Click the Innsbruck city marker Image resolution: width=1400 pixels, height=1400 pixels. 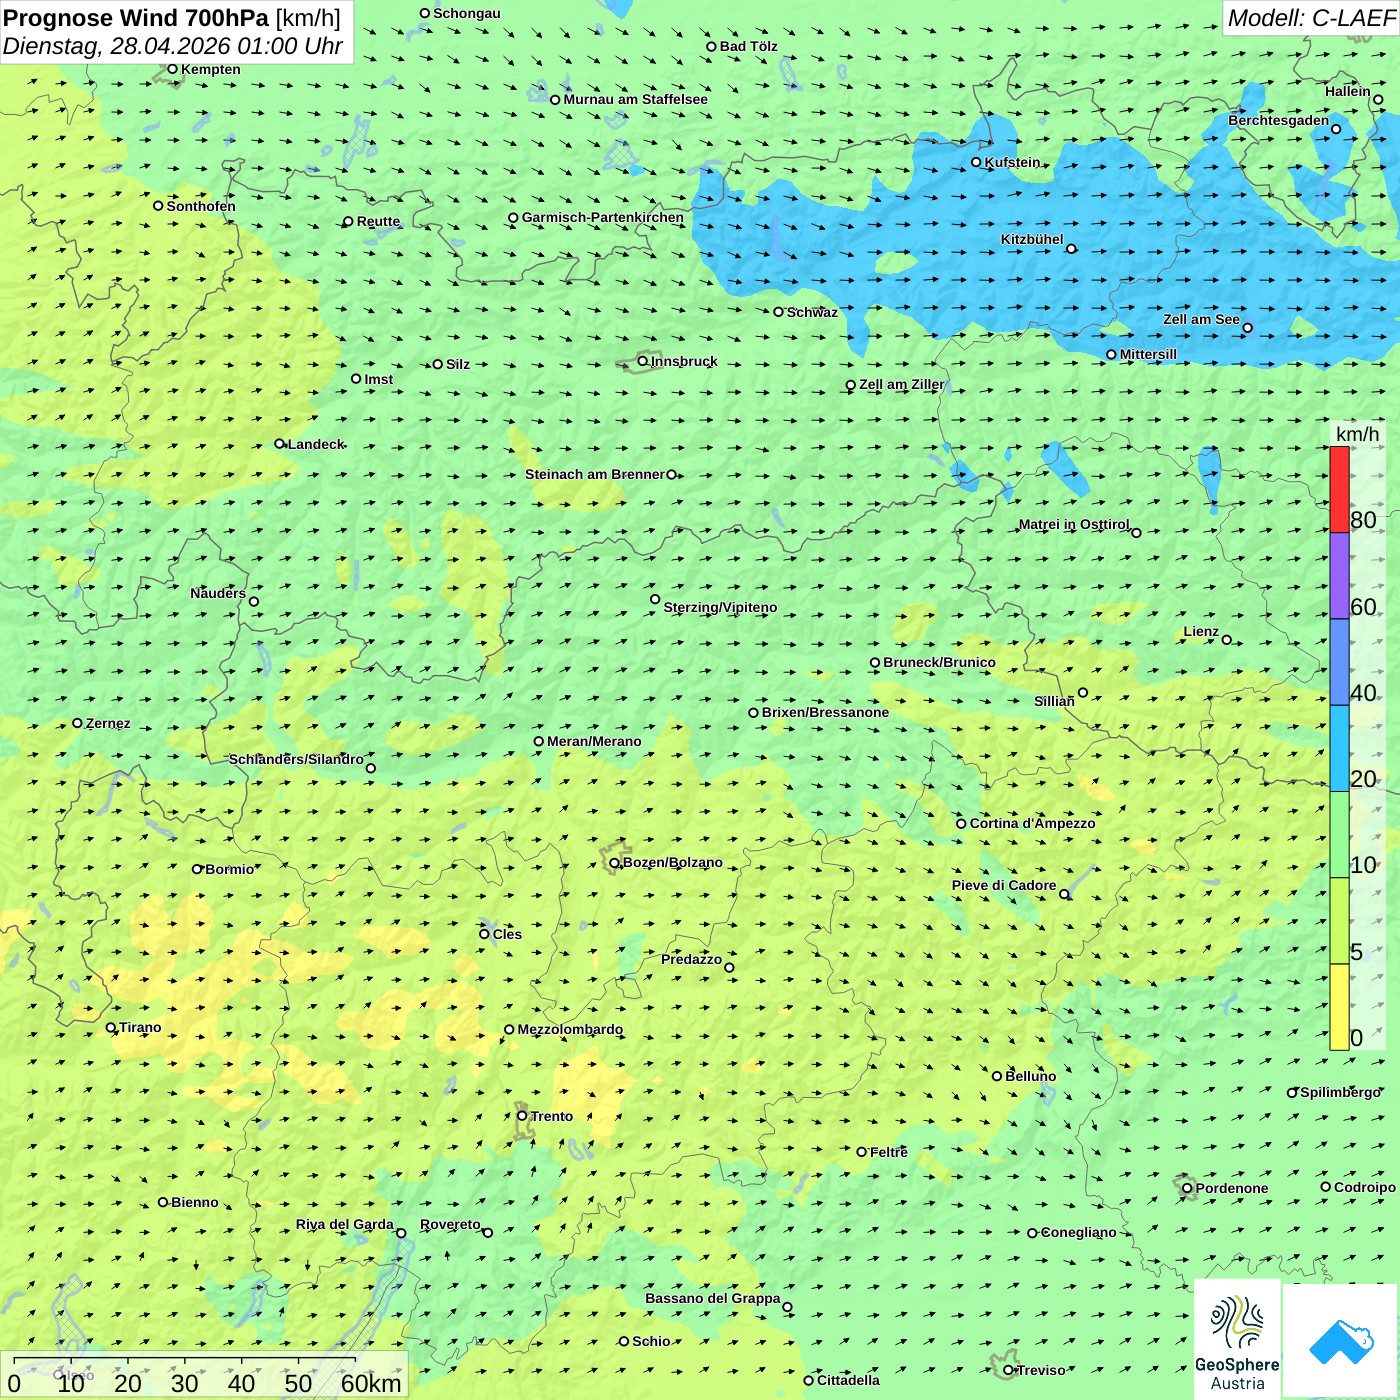(x=643, y=361)
